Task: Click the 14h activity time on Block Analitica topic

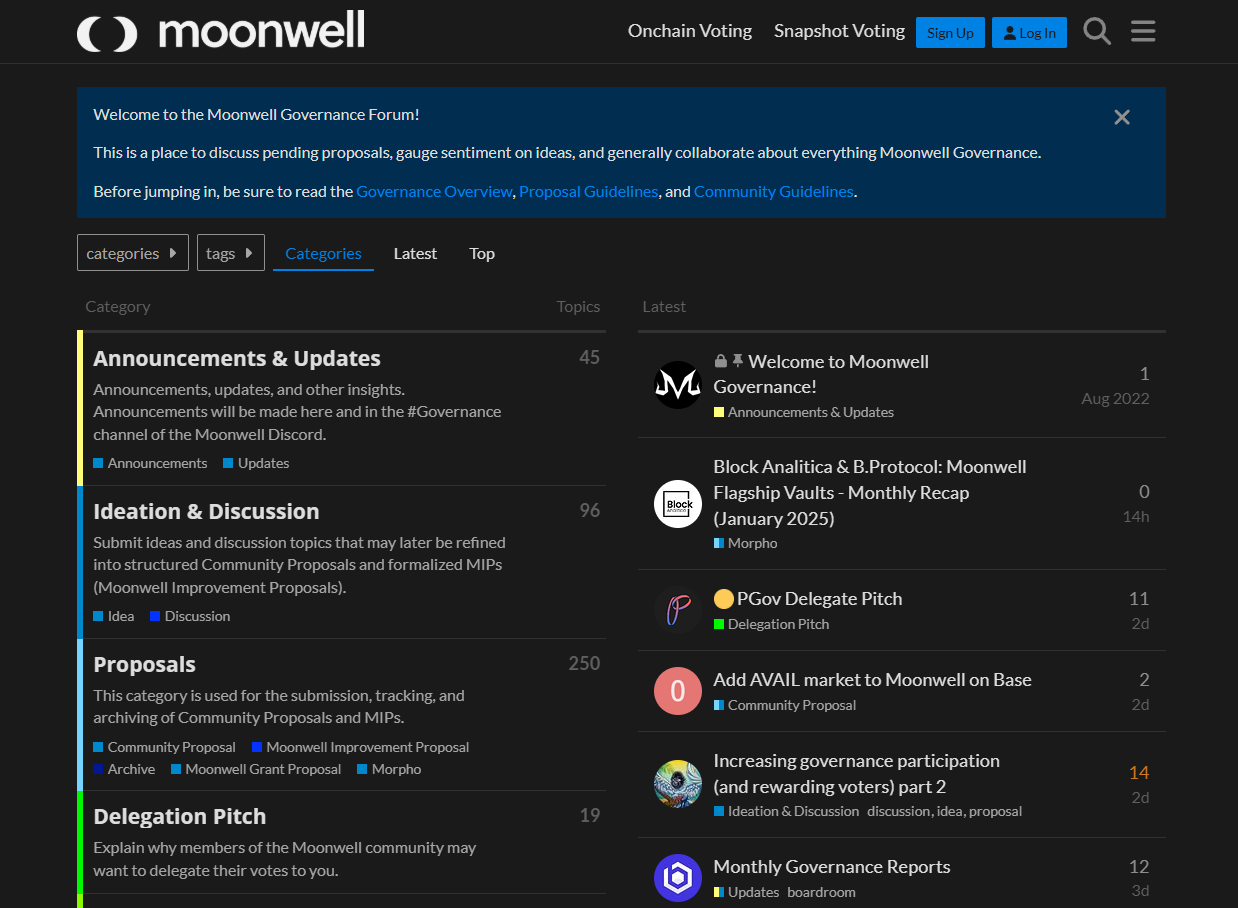Action: [x=1136, y=517]
